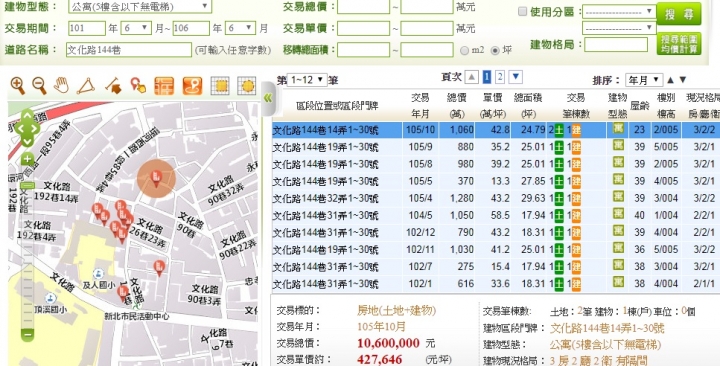Adjust the map zoom level slider handle
720x366 pixels.
[28, 186]
